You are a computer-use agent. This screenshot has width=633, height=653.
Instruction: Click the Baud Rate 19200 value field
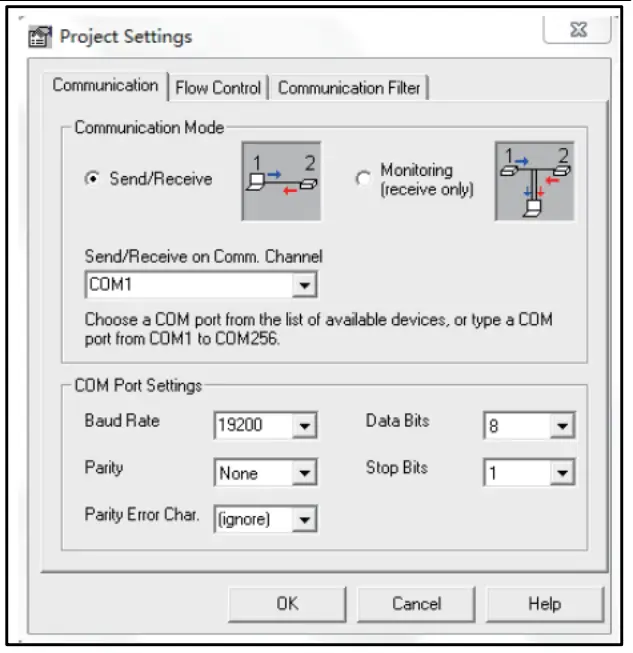pyautogui.click(x=253, y=426)
